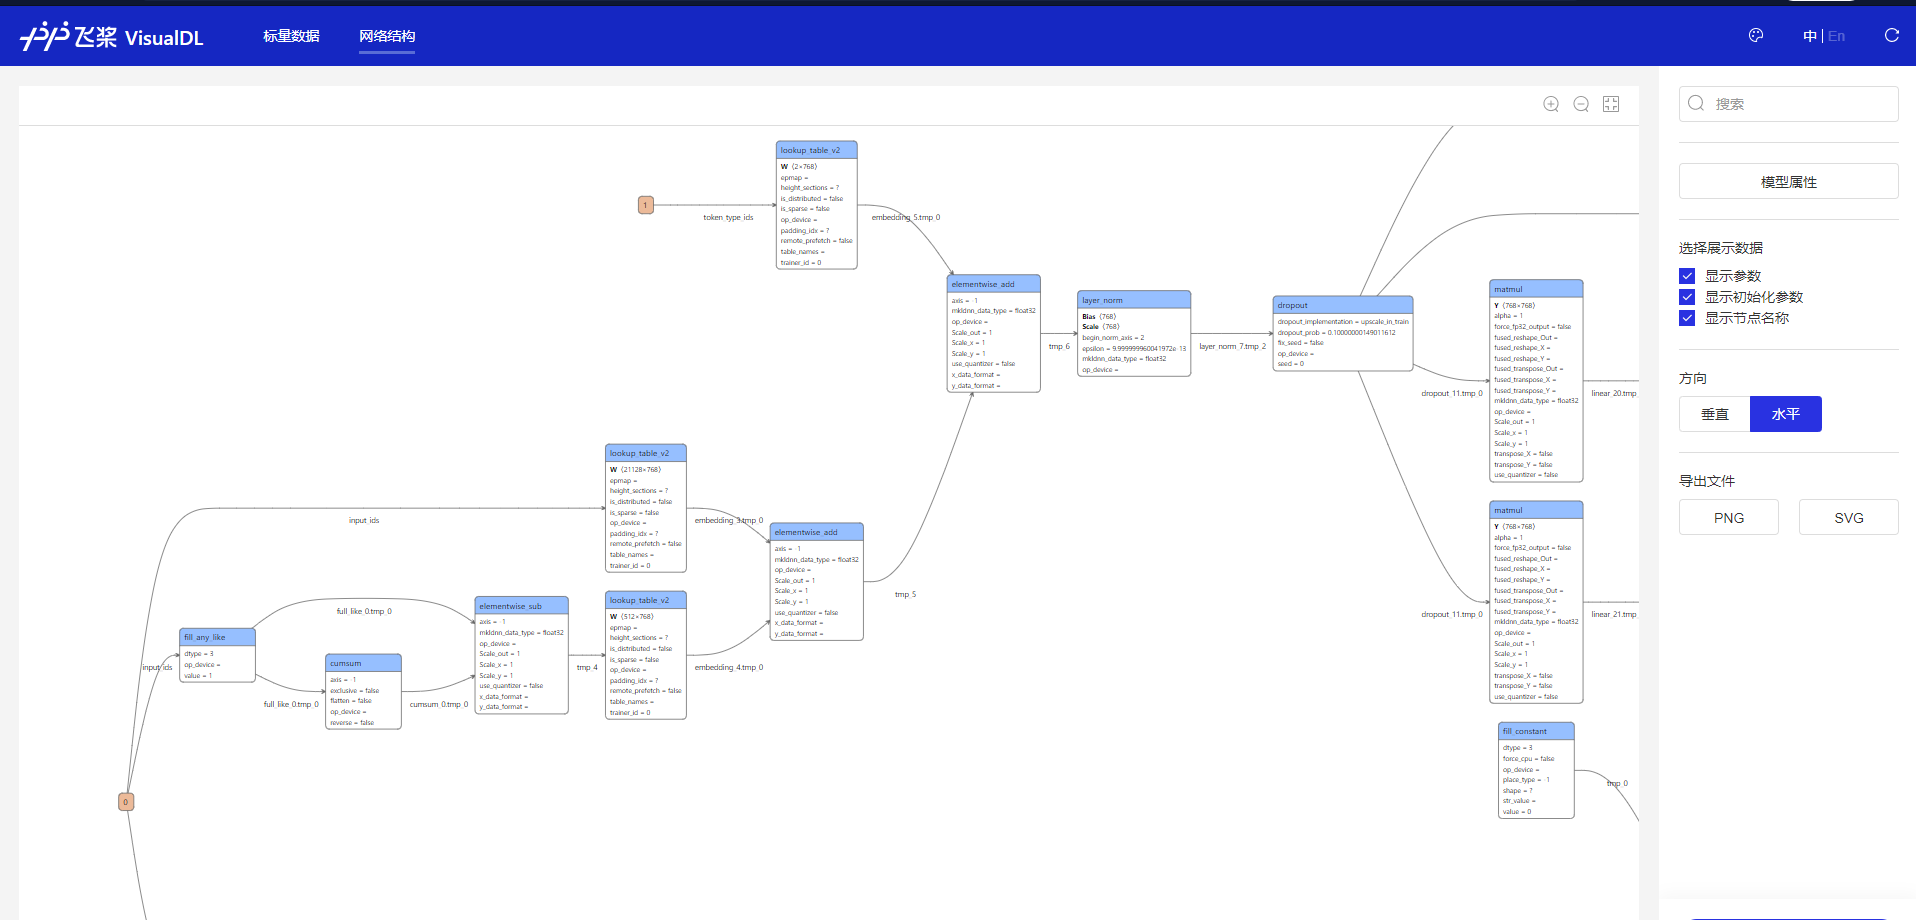Image resolution: width=1916 pixels, height=920 pixels.
Task: Click the PaddlePaddle VisualDL logo
Action: point(111,36)
